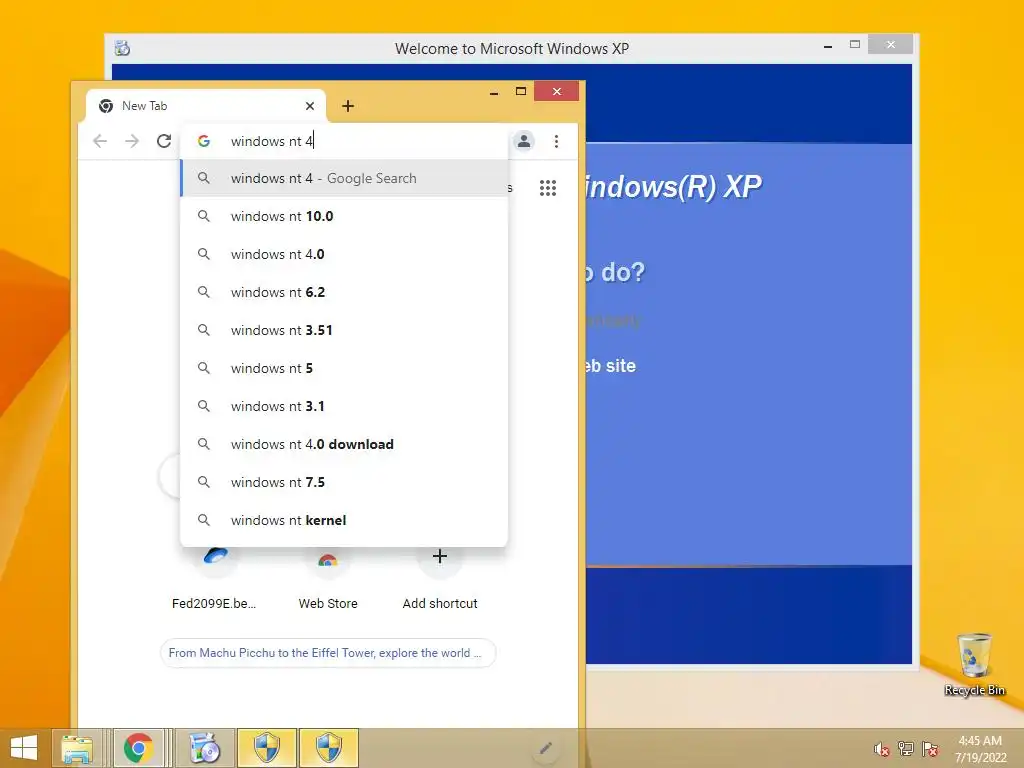1024x768 pixels.
Task: Click the 'eb site' link in XP window
Action: 611,366
